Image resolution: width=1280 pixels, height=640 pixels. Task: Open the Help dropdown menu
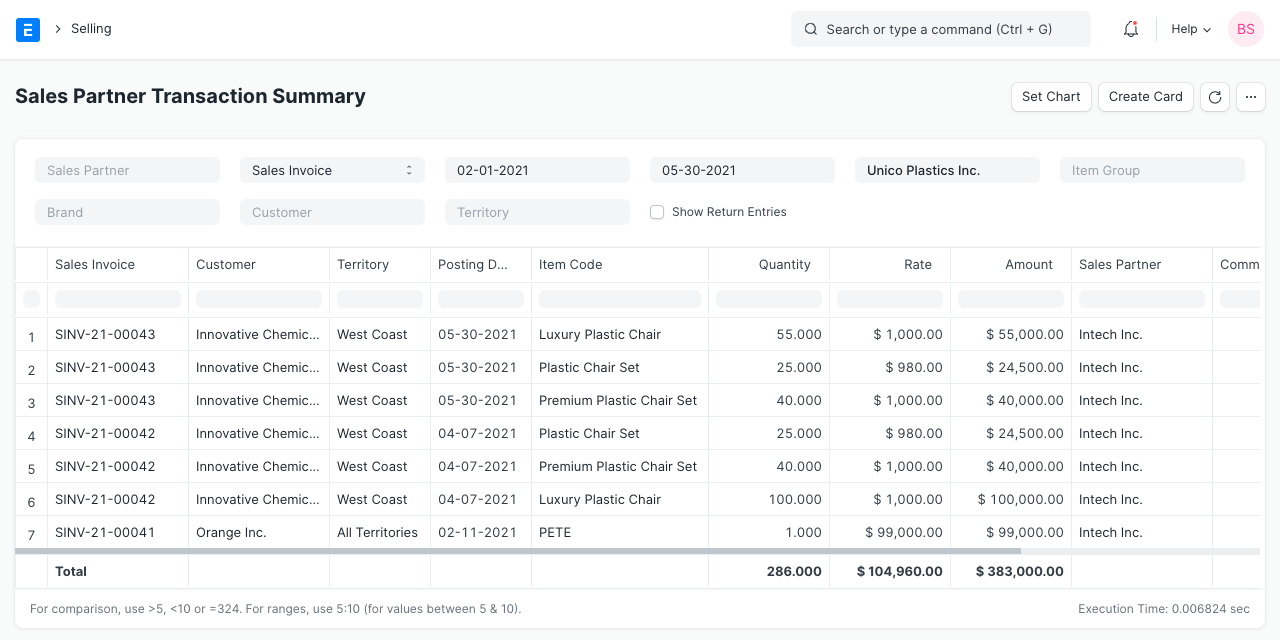click(1190, 29)
